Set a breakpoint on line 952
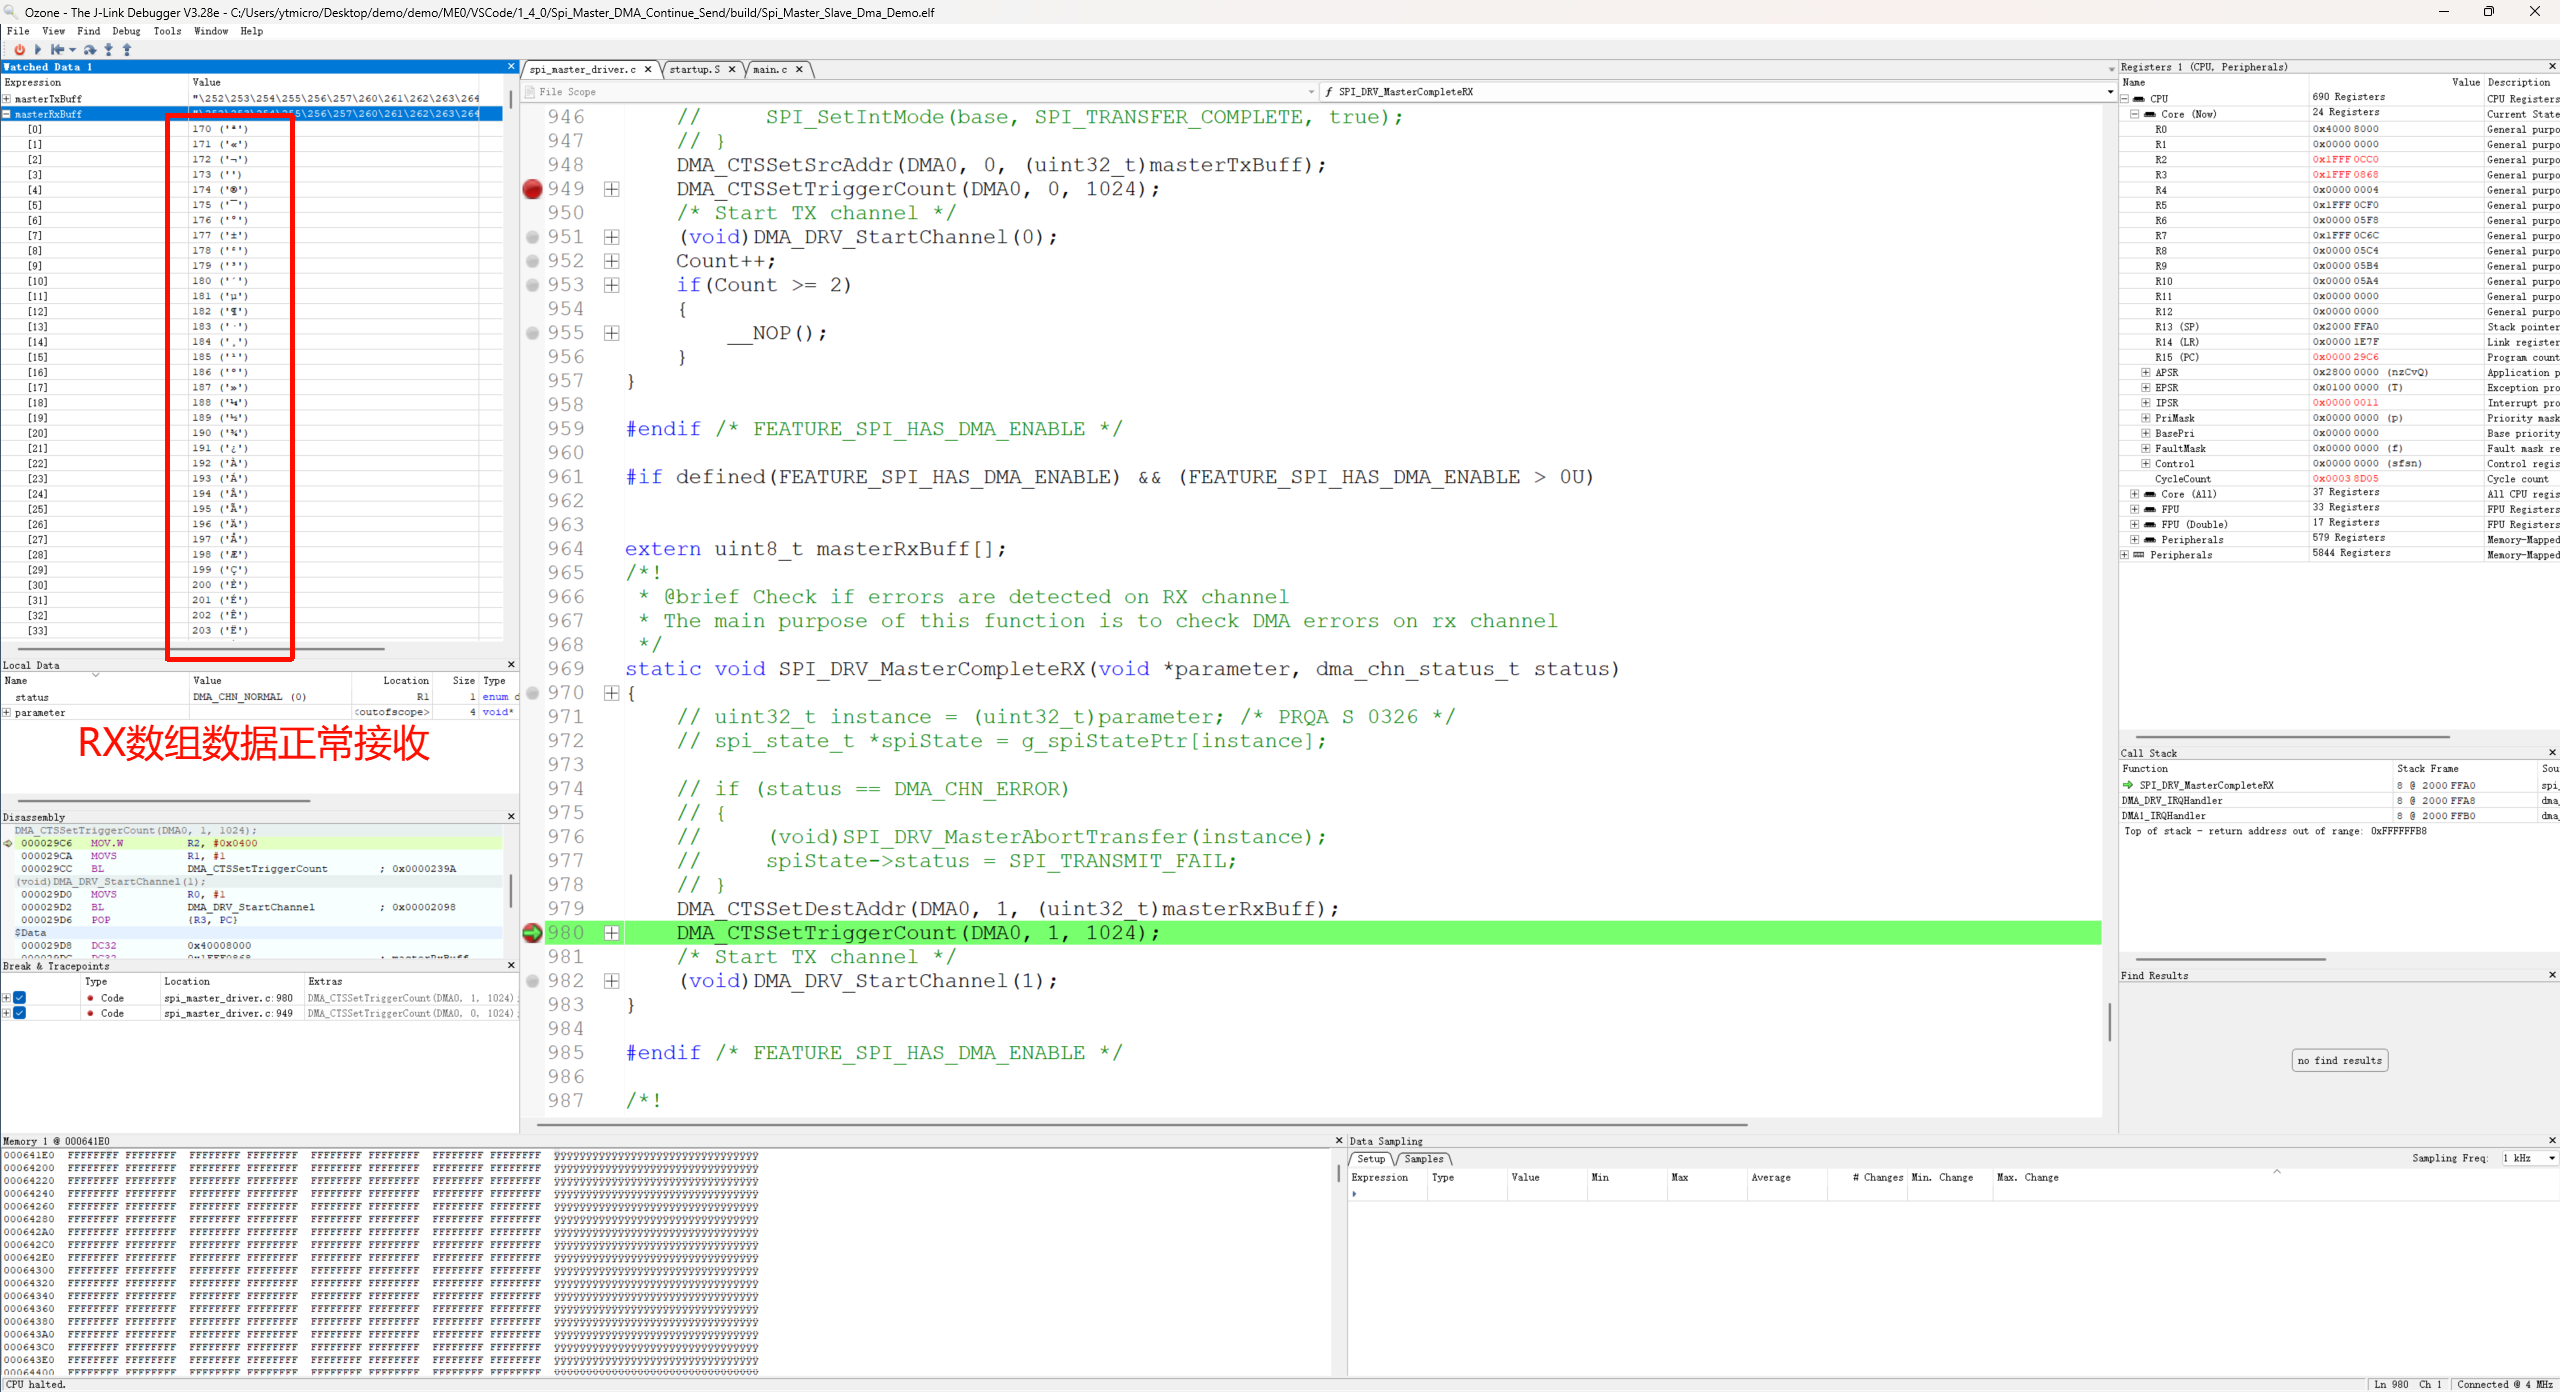Screen dimensions: 2560x1392 [533, 261]
